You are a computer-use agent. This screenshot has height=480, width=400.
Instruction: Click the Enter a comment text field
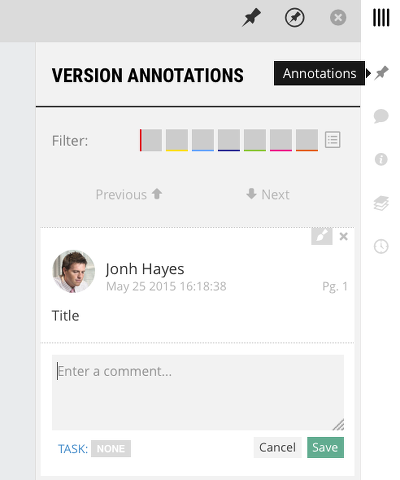coord(198,392)
